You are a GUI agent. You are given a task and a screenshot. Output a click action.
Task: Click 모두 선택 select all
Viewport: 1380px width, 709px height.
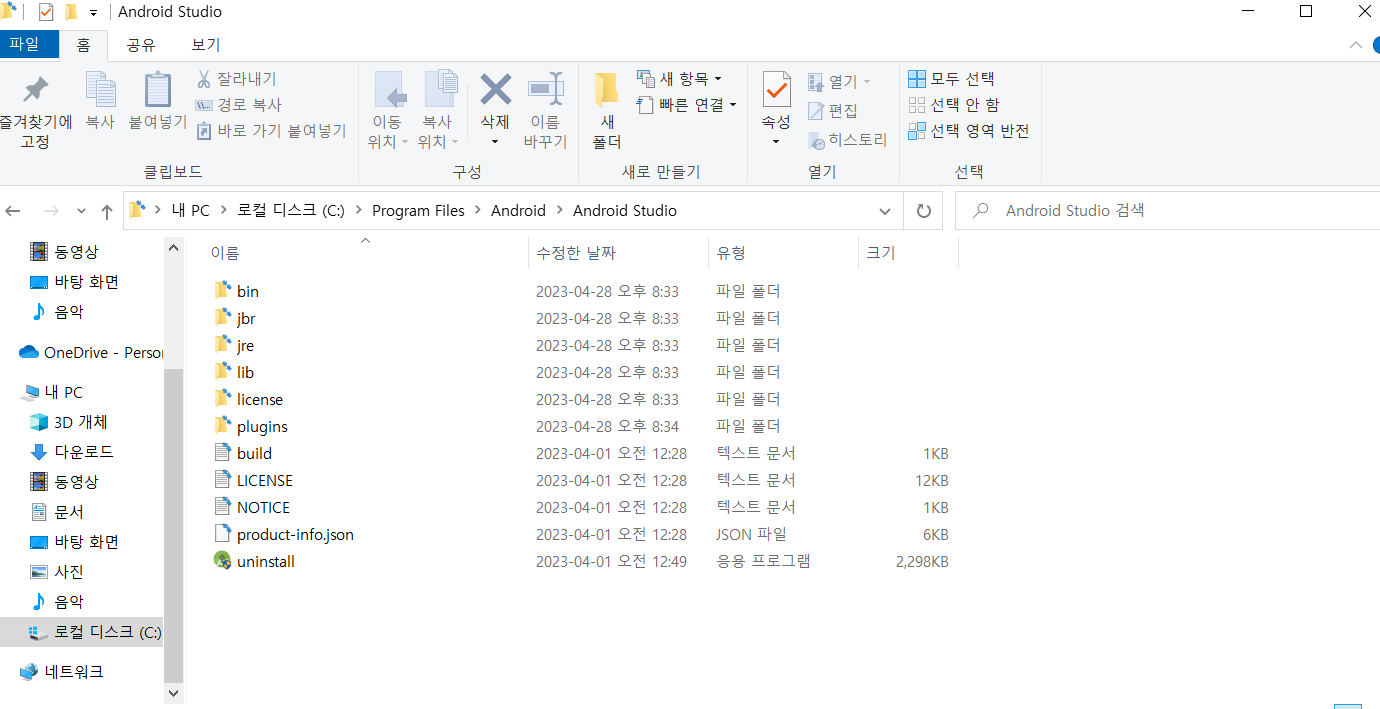[x=951, y=79]
